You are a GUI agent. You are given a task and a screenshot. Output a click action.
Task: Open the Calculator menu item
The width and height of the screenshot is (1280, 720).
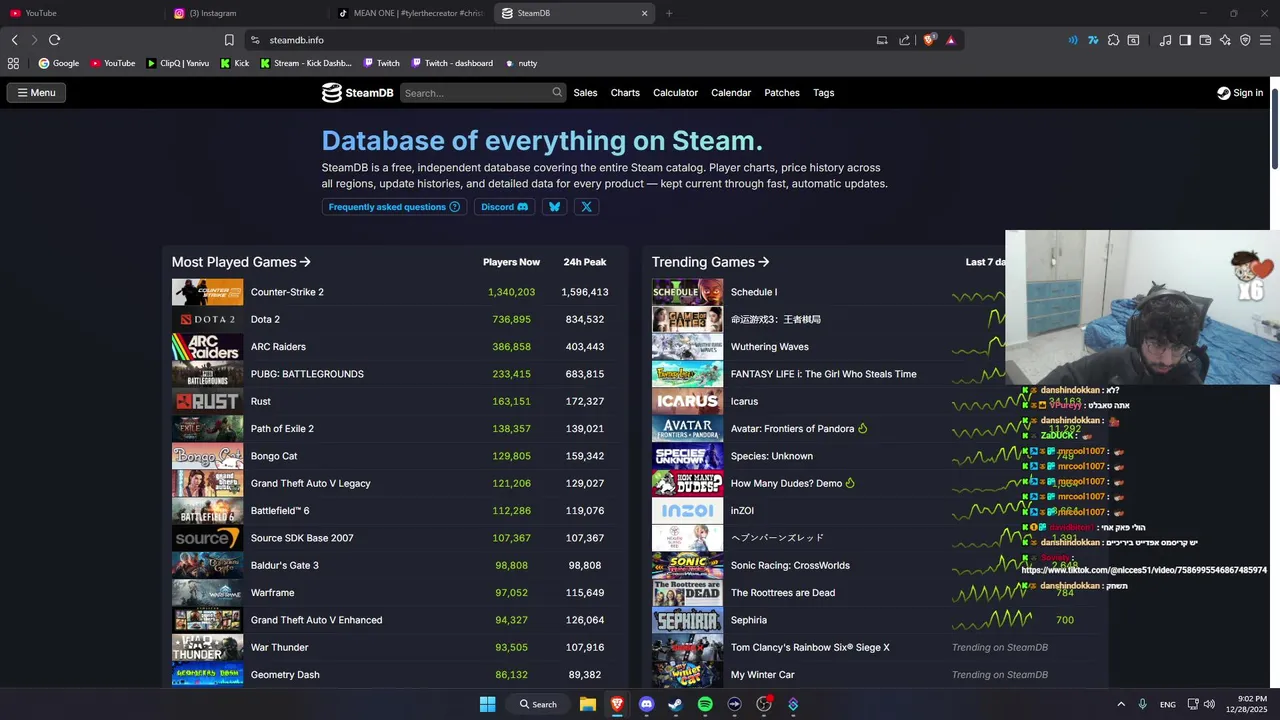675,93
